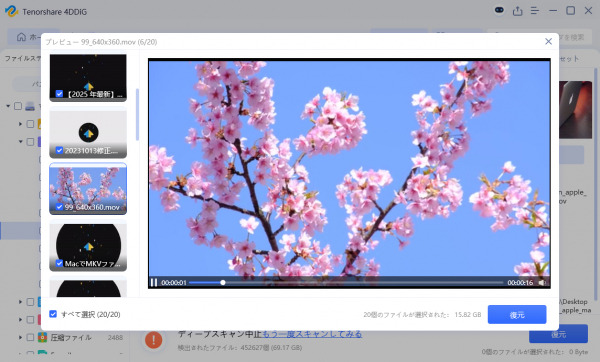Viewport: 600px width, 362px height.
Task: Collapse the top drive tree node arrow
Action: point(8,106)
